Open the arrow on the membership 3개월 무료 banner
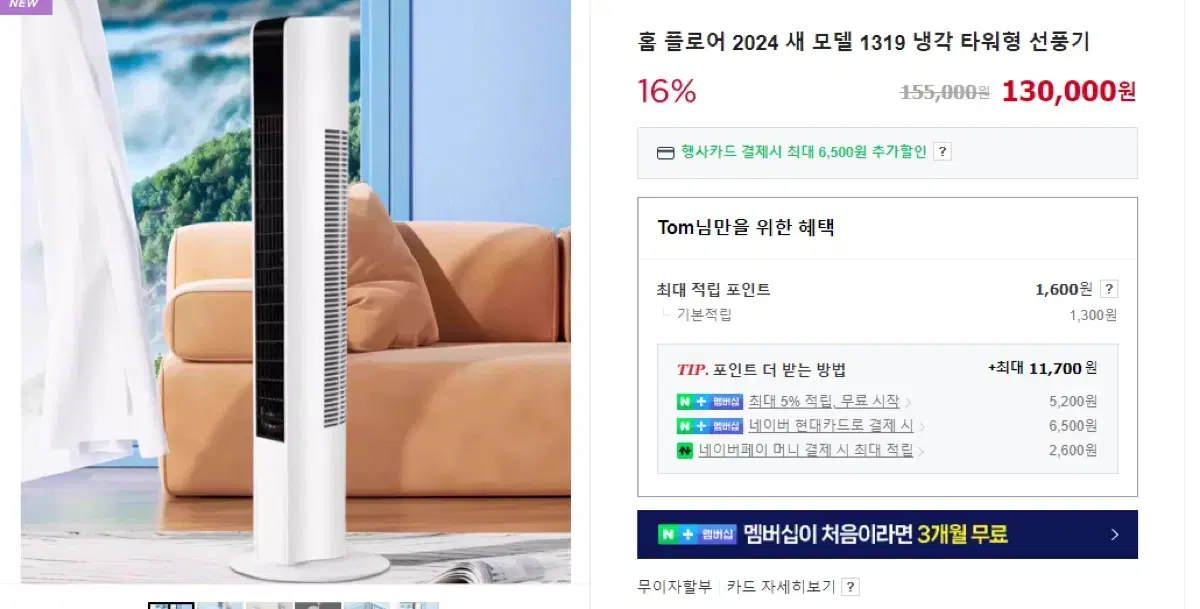 (x=1114, y=535)
